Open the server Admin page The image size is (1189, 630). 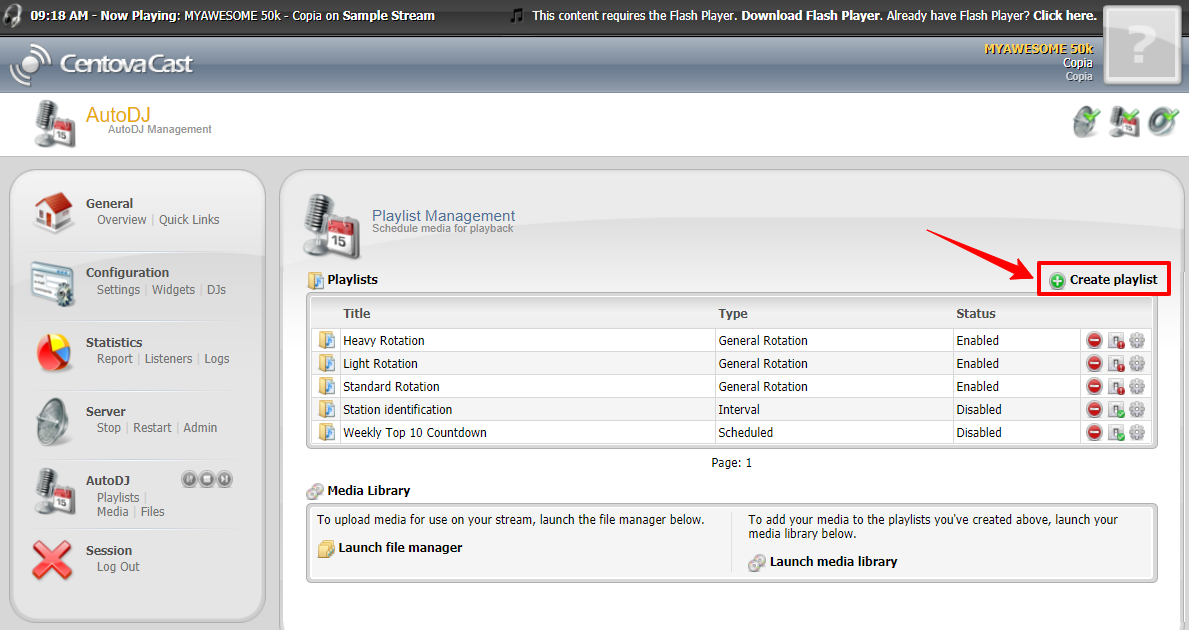pyautogui.click(x=200, y=428)
